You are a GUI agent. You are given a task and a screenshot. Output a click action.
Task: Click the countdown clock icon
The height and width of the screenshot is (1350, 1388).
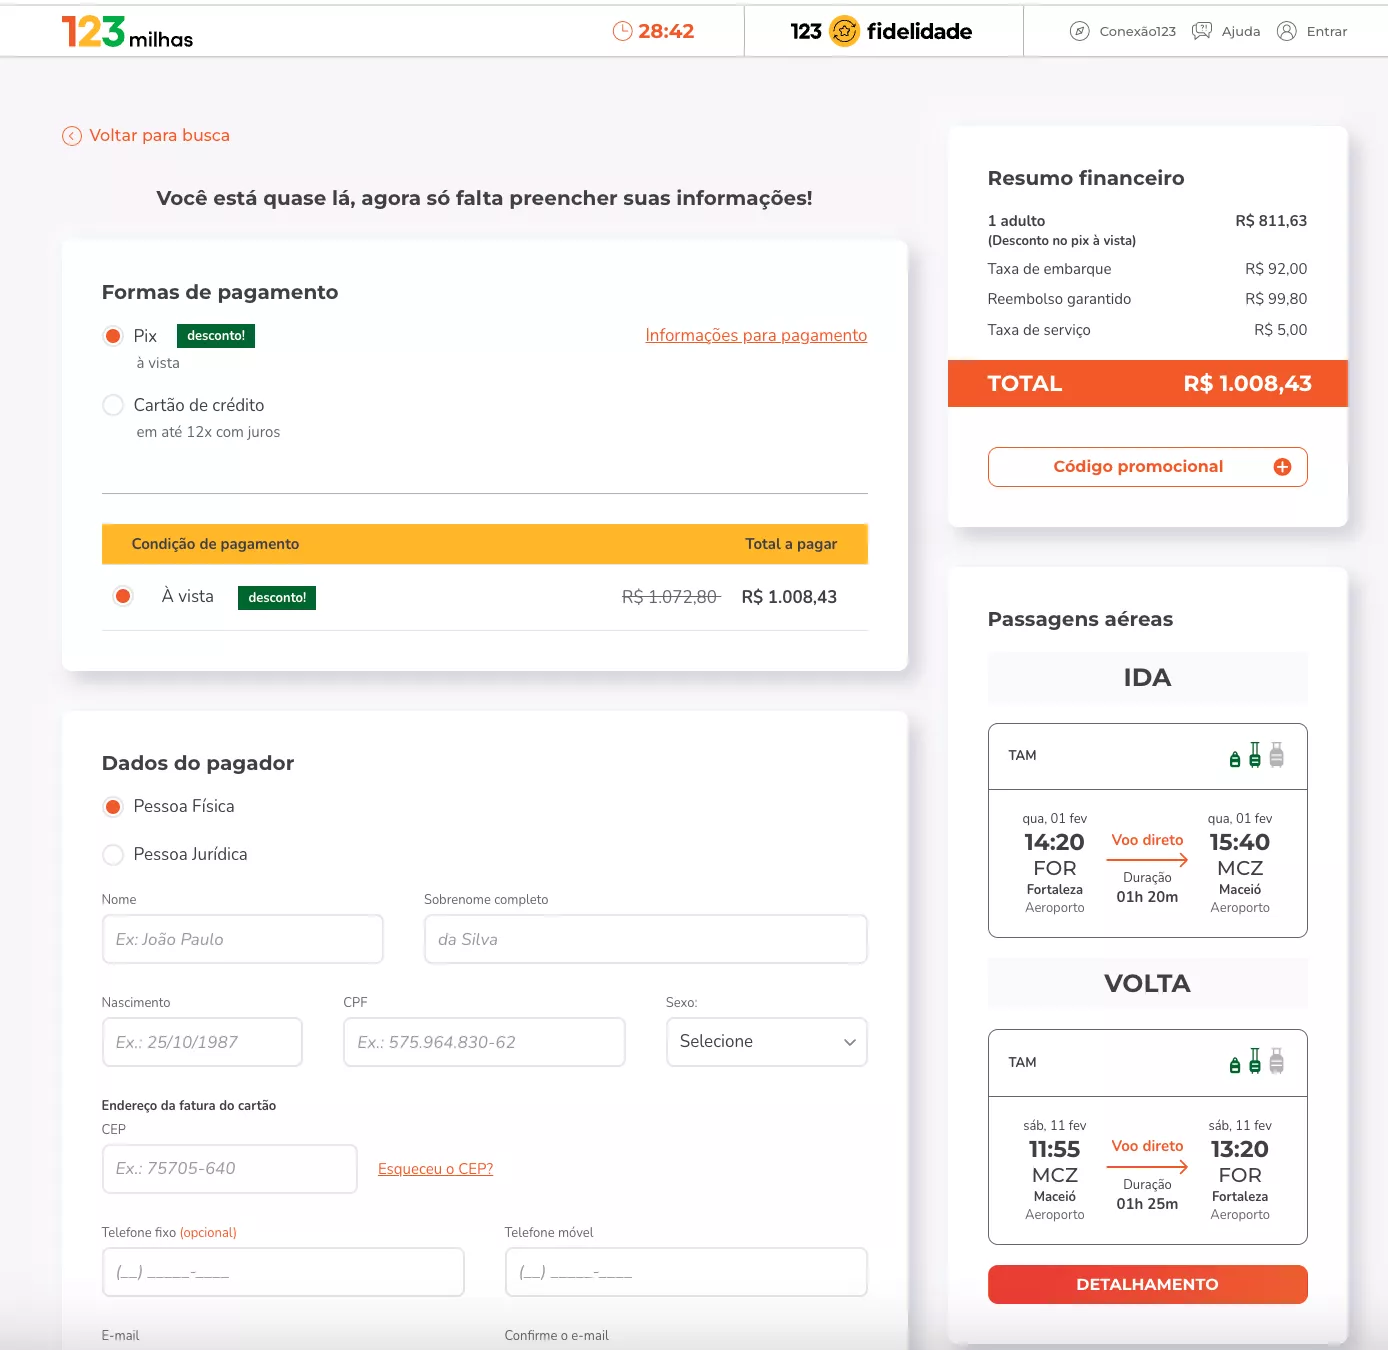pos(622,31)
